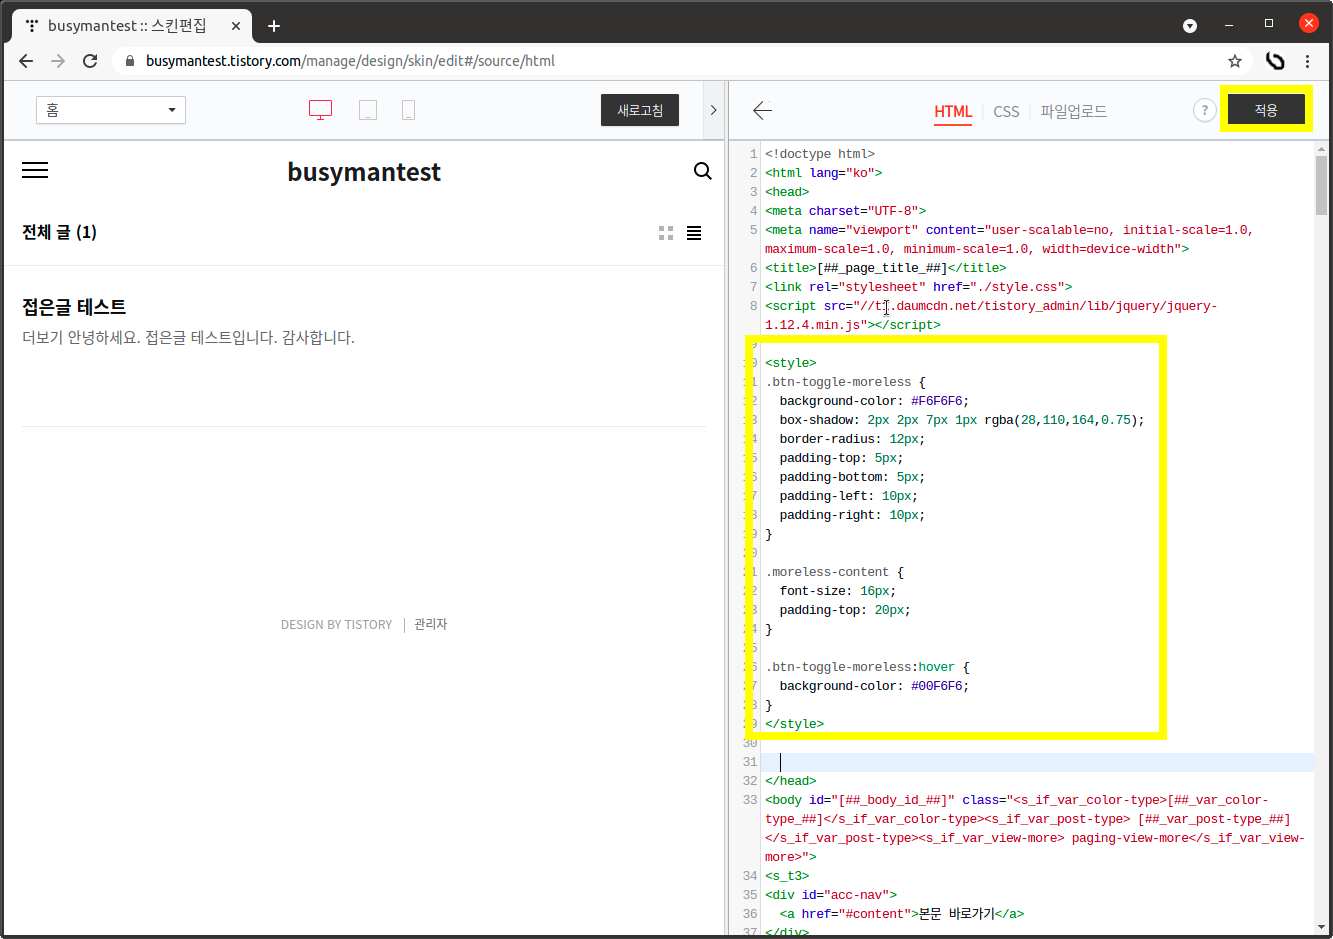Click the background-color: #00F6F6 line
1333x939 pixels.
(x=874, y=686)
